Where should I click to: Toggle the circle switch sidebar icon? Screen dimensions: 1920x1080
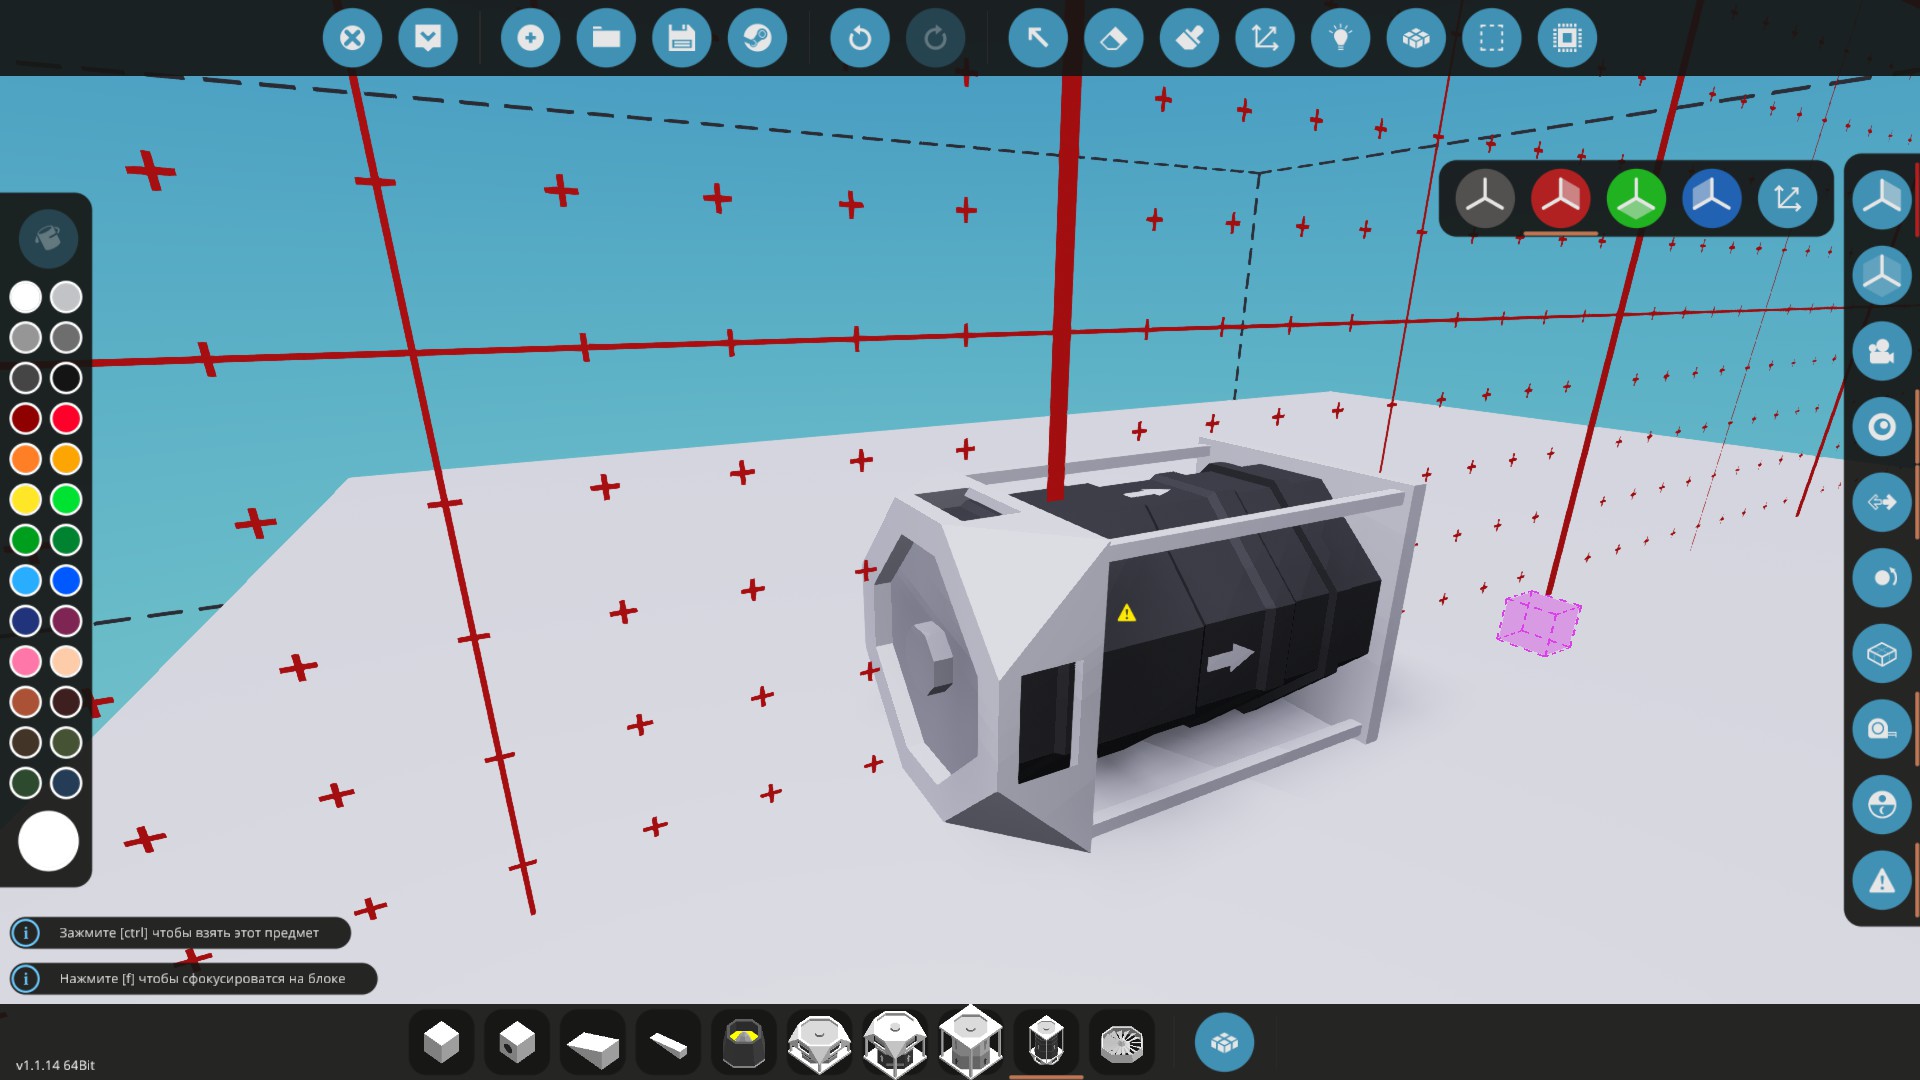pyautogui.click(x=1882, y=578)
